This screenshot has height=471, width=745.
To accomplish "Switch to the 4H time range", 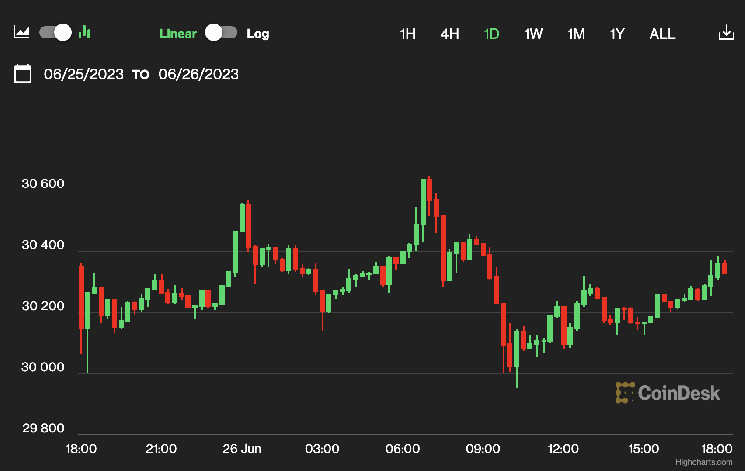I will click(450, 33).
